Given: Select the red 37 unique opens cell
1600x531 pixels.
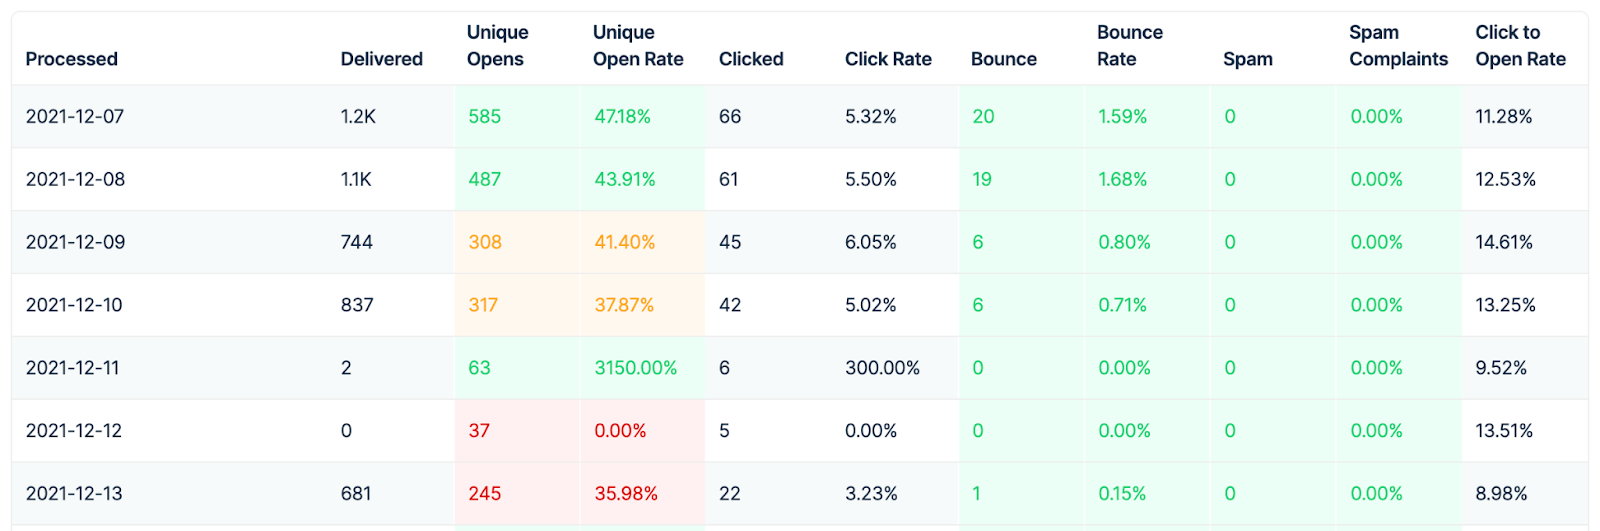Looking at the screenshot, I should click(479, 431).
